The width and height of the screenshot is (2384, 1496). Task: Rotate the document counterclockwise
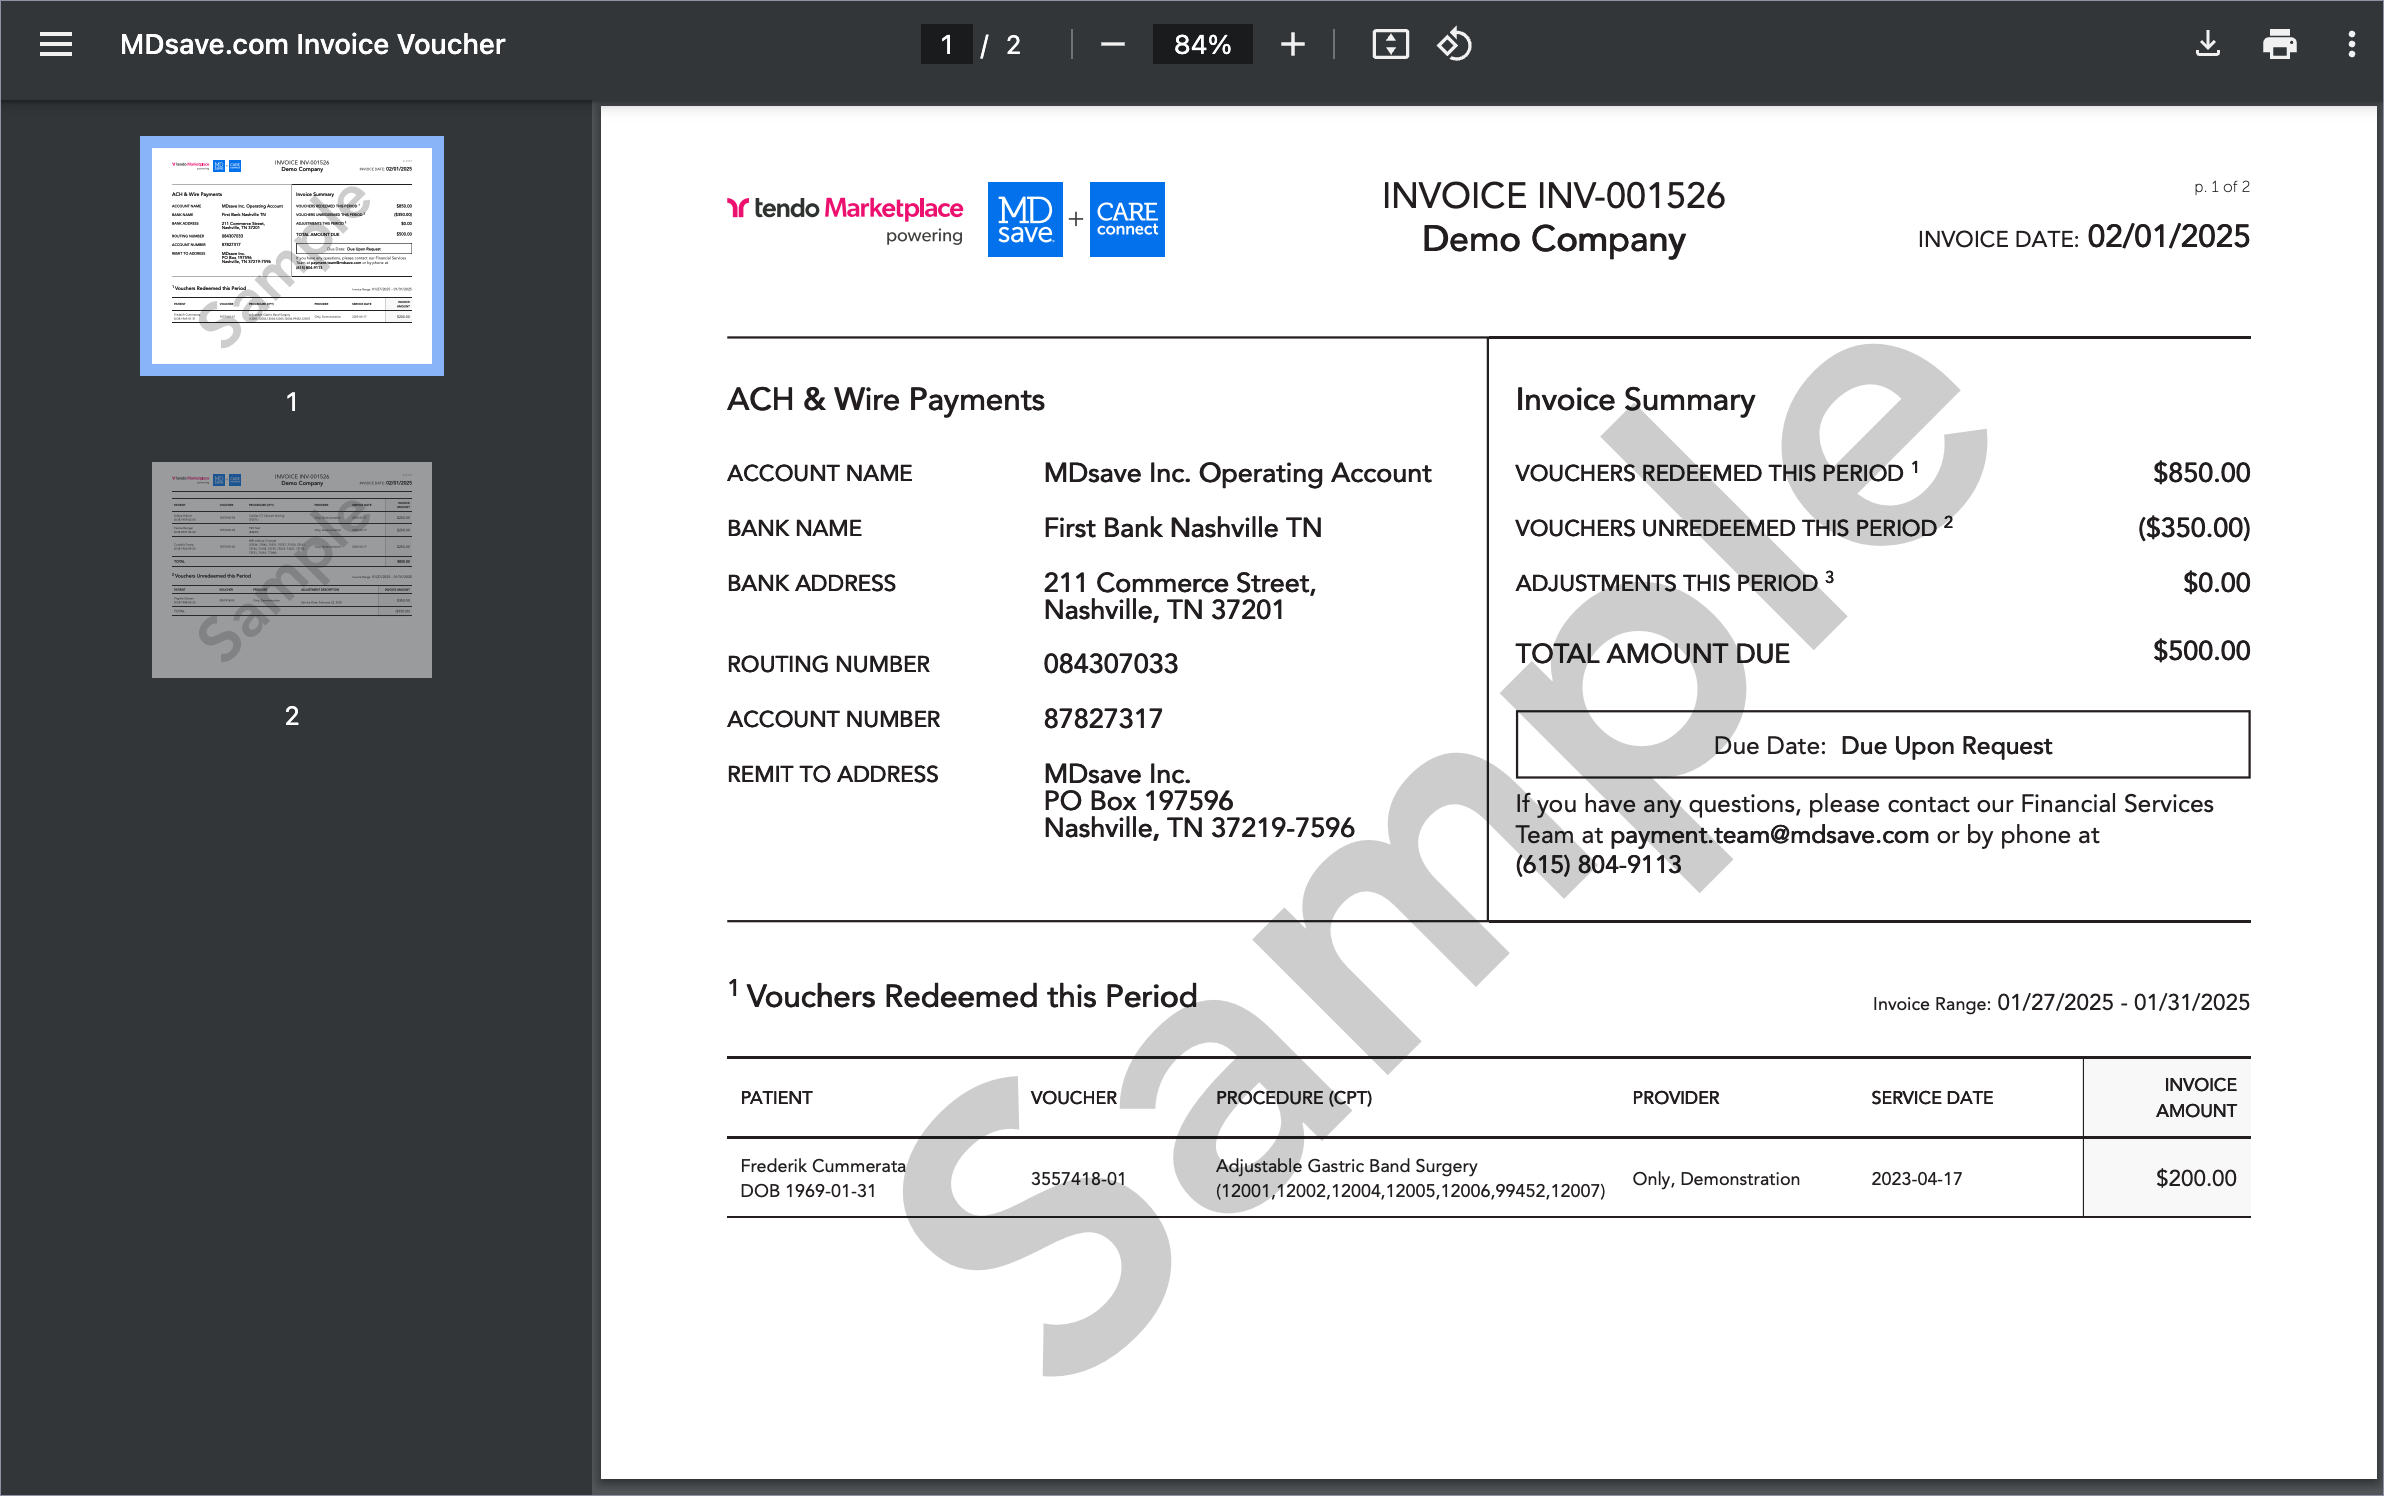(1454, 44)
